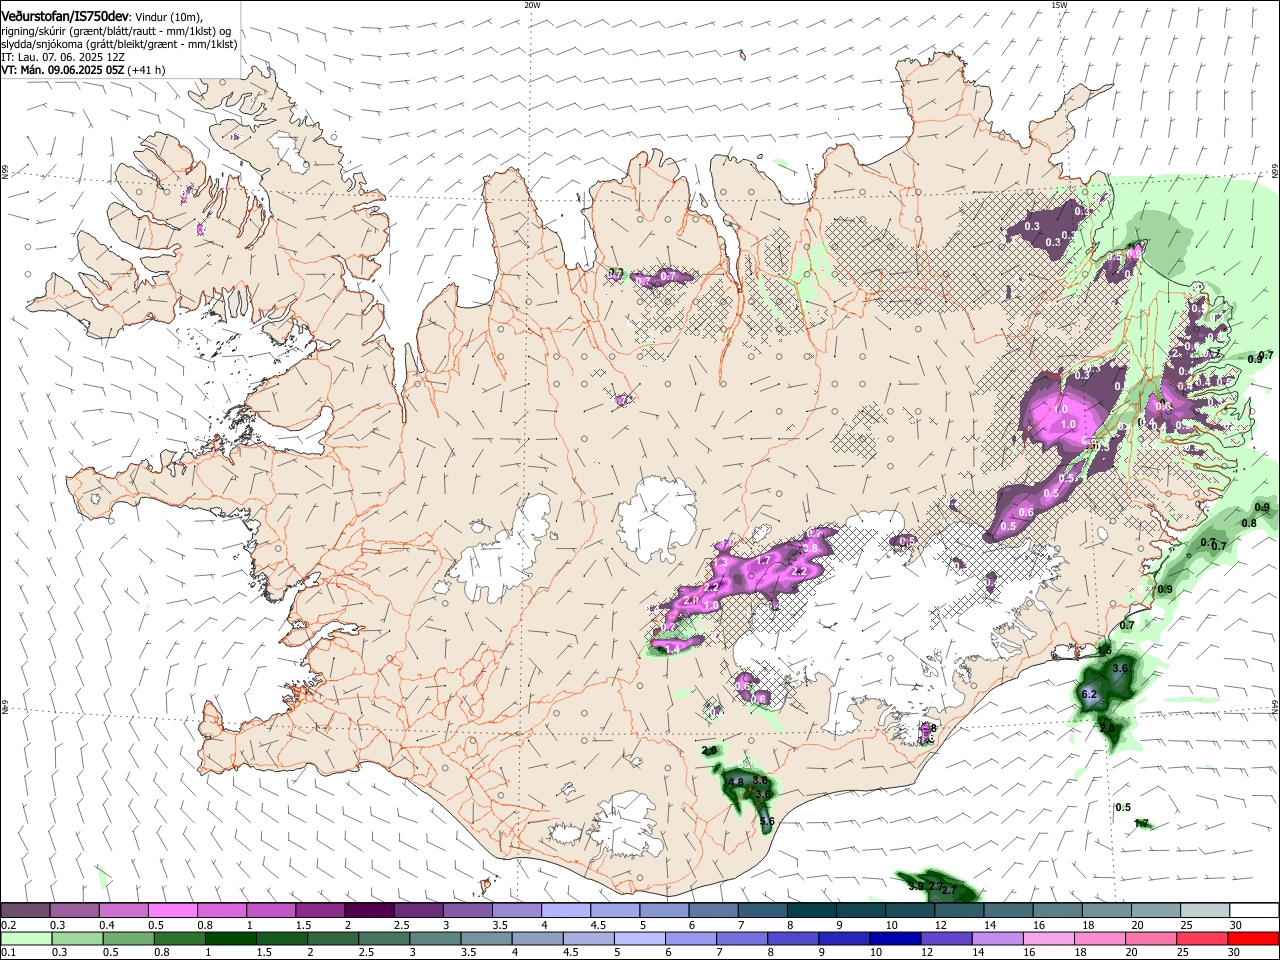Viewport: 1280px width, 960px height.
Task: Click the white swatch ending the snow scale
Action: (x=1254, y=911)
